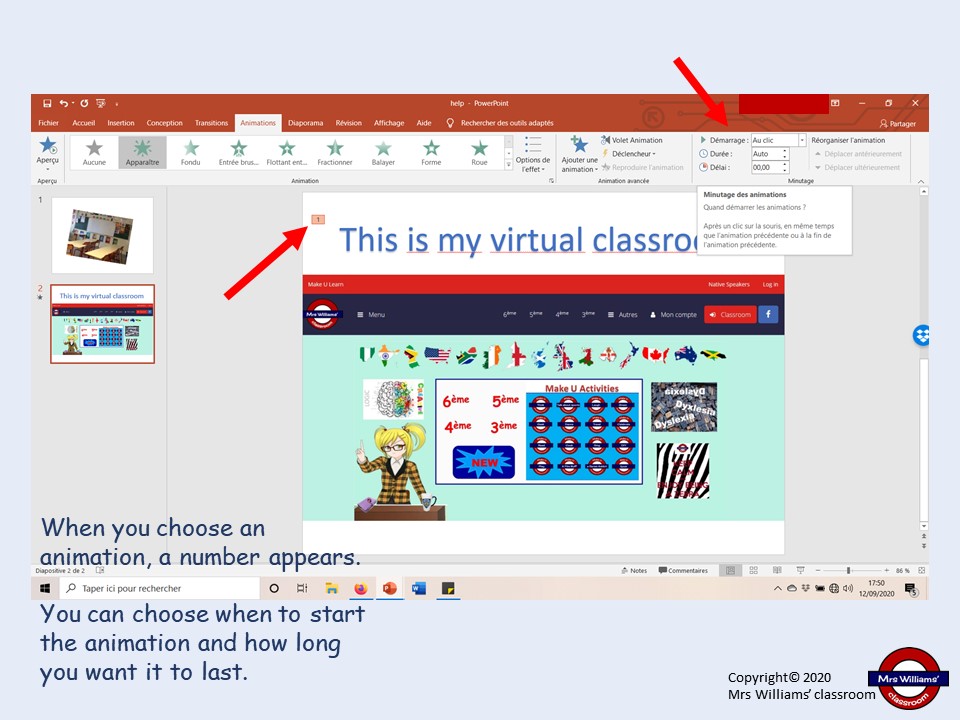Toggle the Commentaires pane in status bar
960x720 pixels.
[x=683, y=571]
